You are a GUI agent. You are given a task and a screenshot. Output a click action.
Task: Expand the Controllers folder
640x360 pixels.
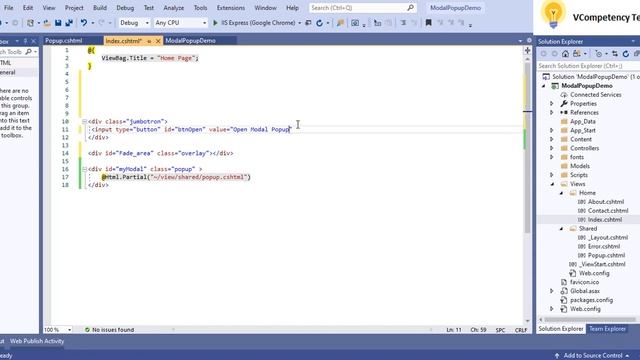551,148
